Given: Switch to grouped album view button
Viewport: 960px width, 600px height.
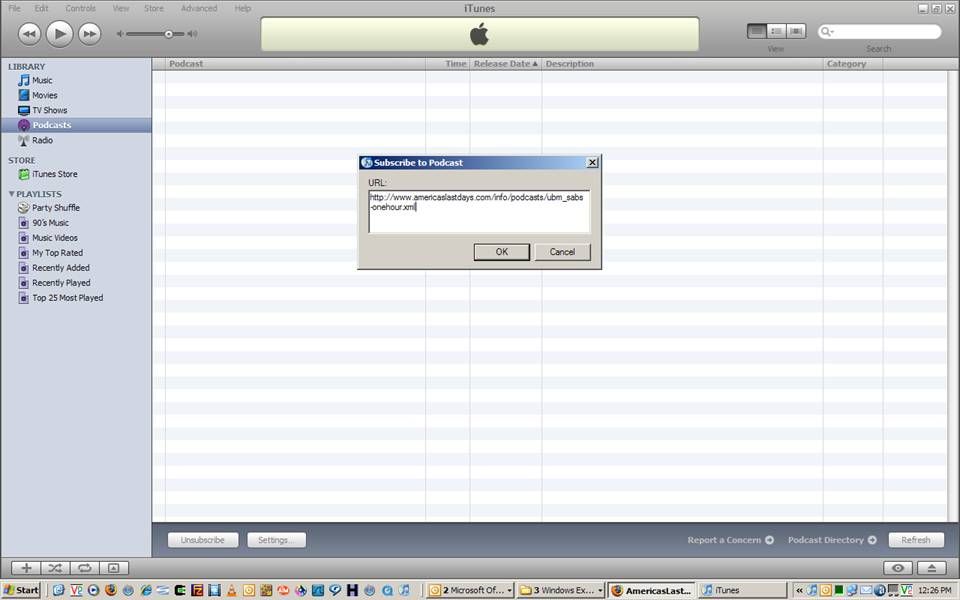Looking at the screenshot, I should [x=776, y=31].
